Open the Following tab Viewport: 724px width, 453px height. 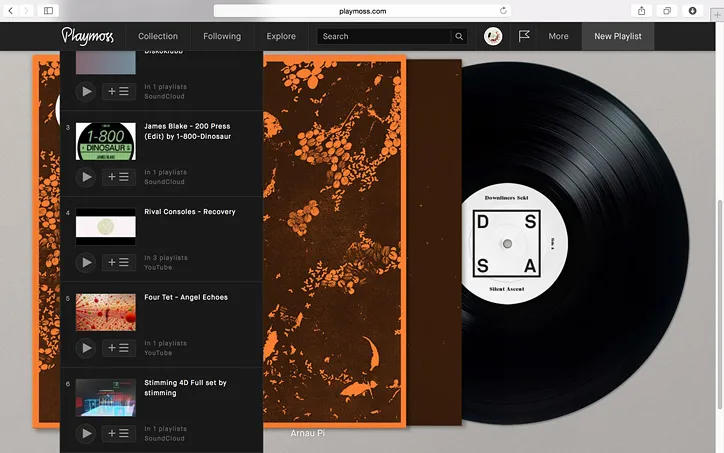[222, 36]
